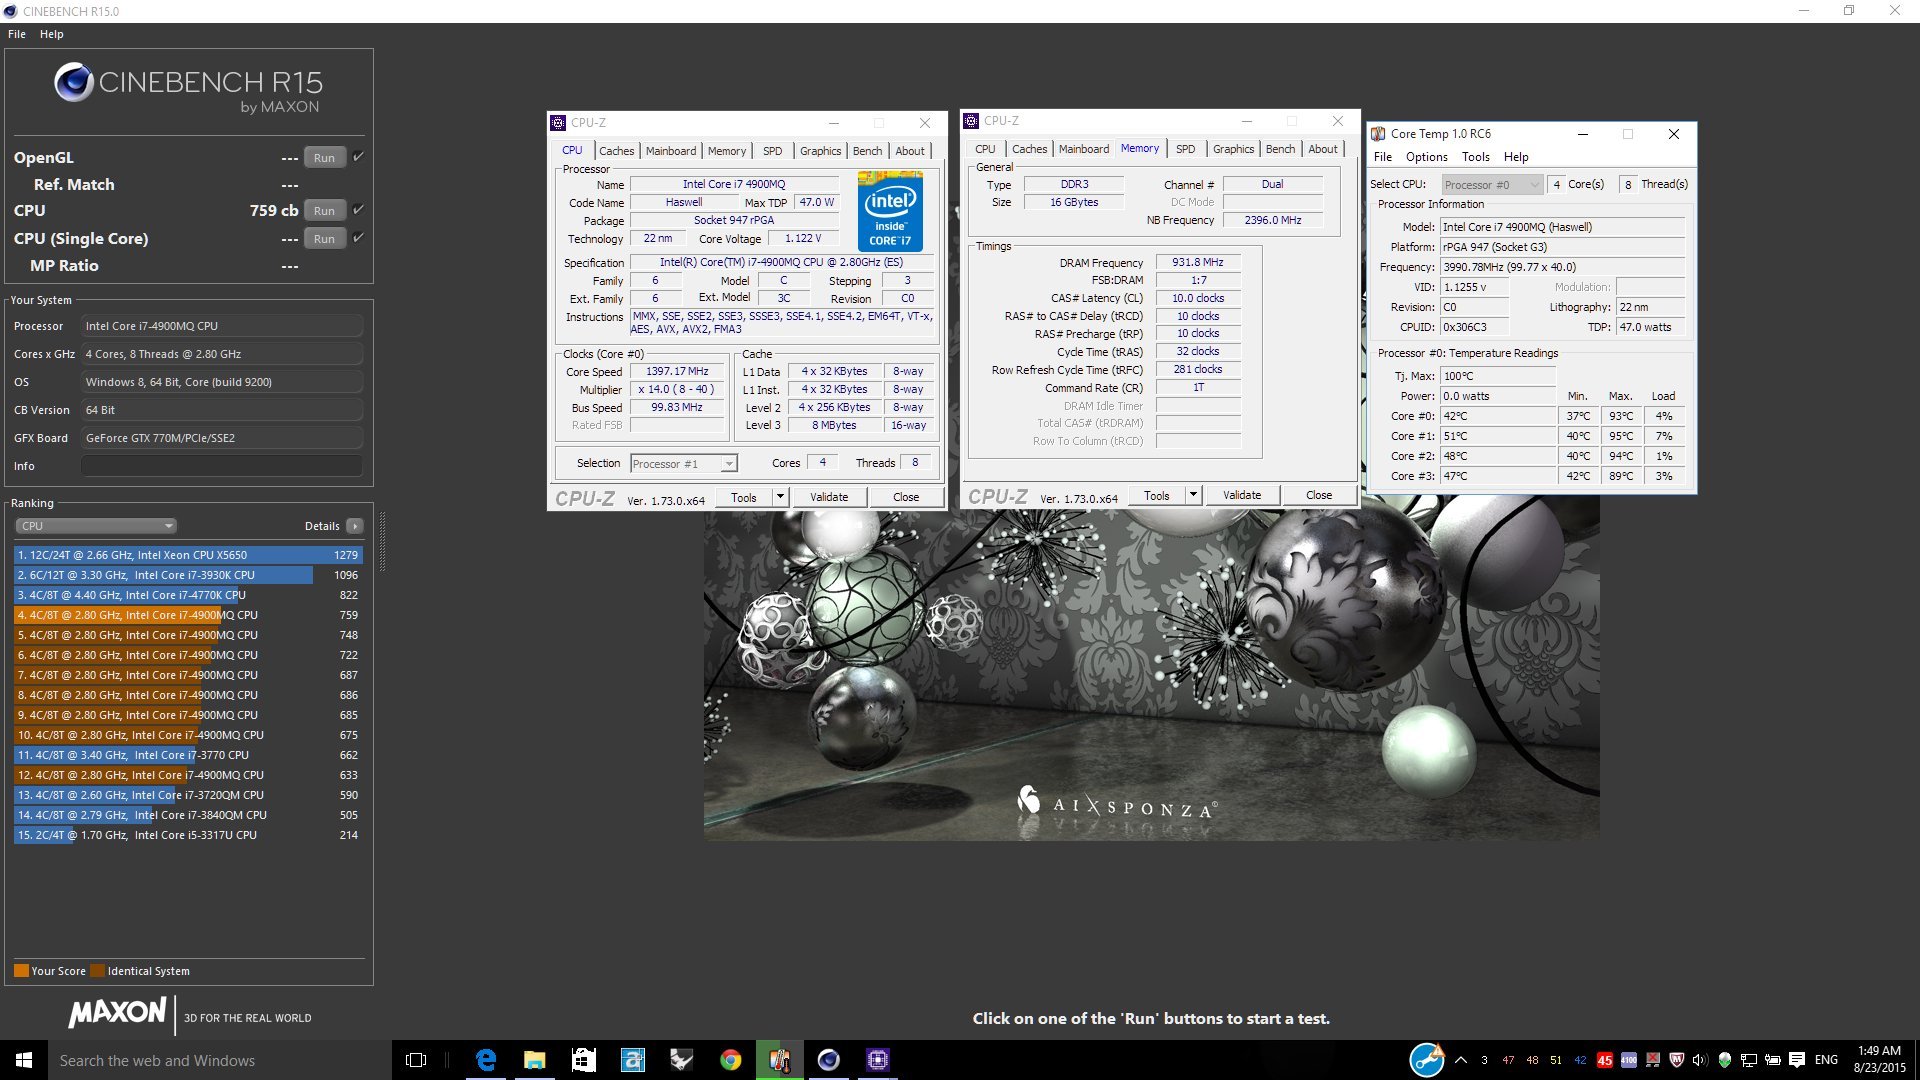Toggle the CPU (Single Core) checkbox
Image resolution: width=1920 pixels, height=1080 pixels.
click(x=358, y=238)
